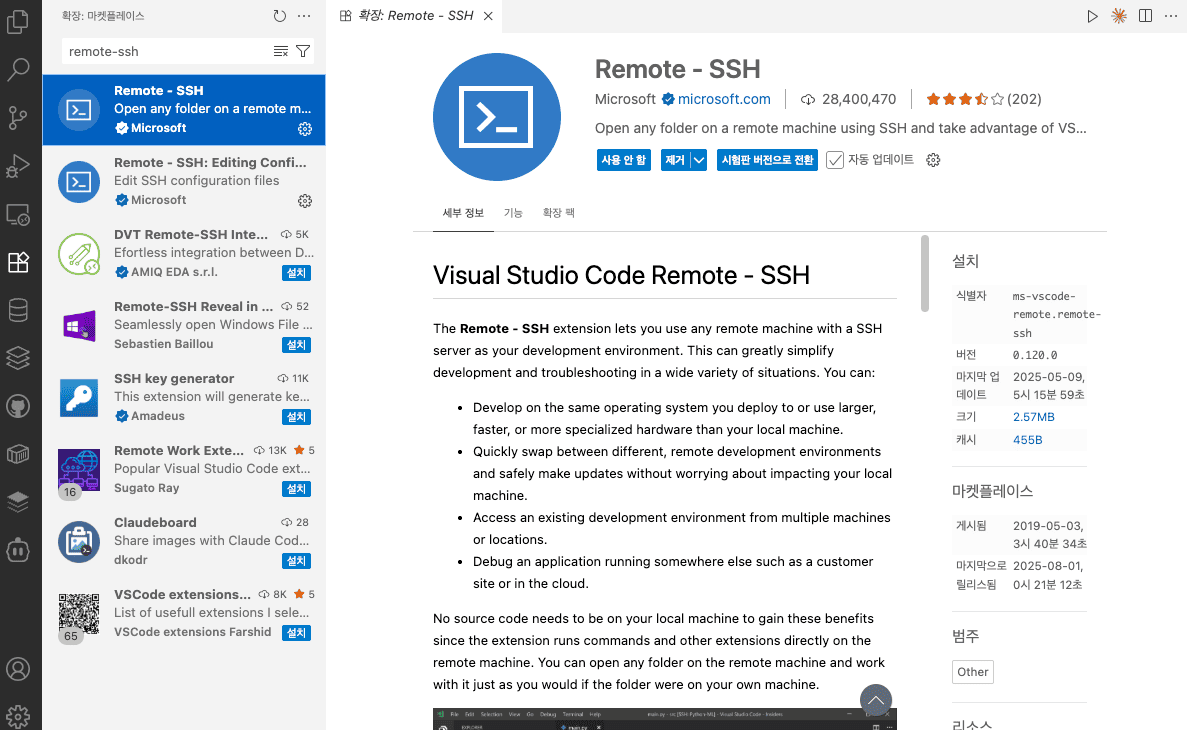Open the marketplace more actions menu
This screenshot has height=730, width=1187.
pos(304,16)
